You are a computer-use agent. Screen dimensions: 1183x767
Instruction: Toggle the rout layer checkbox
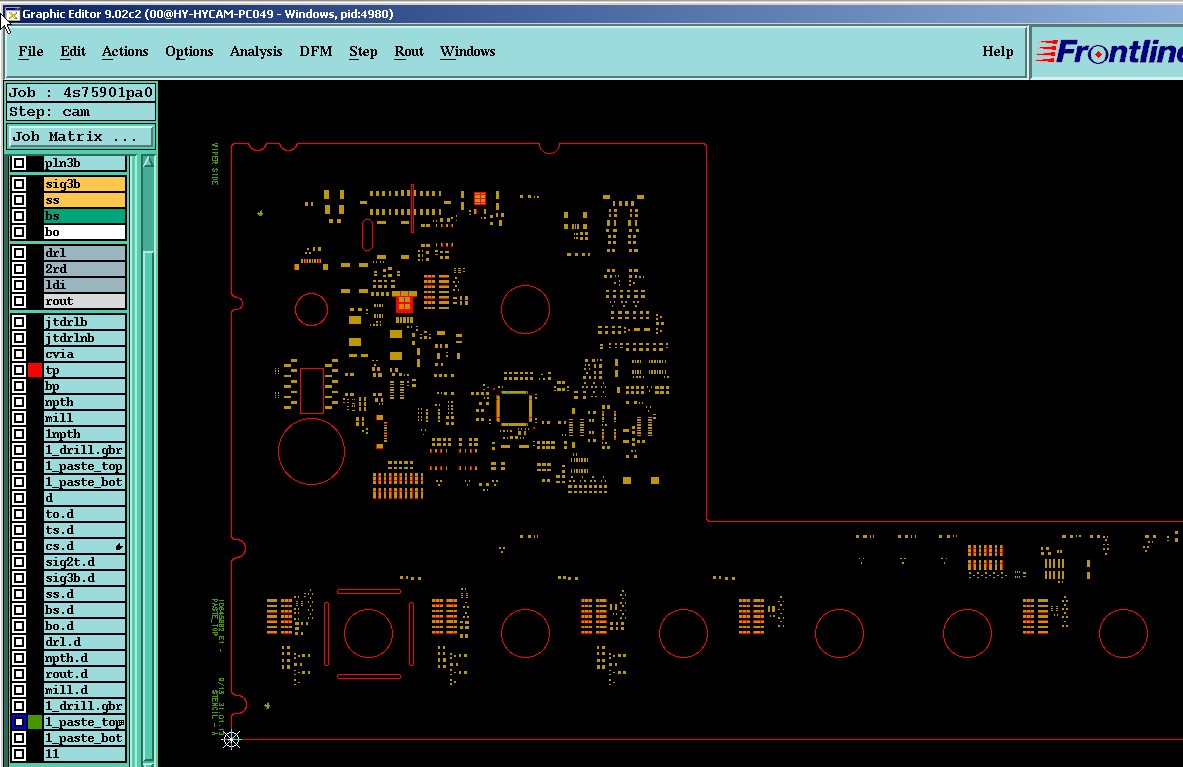pyautogui.click(x=20, y=301)
